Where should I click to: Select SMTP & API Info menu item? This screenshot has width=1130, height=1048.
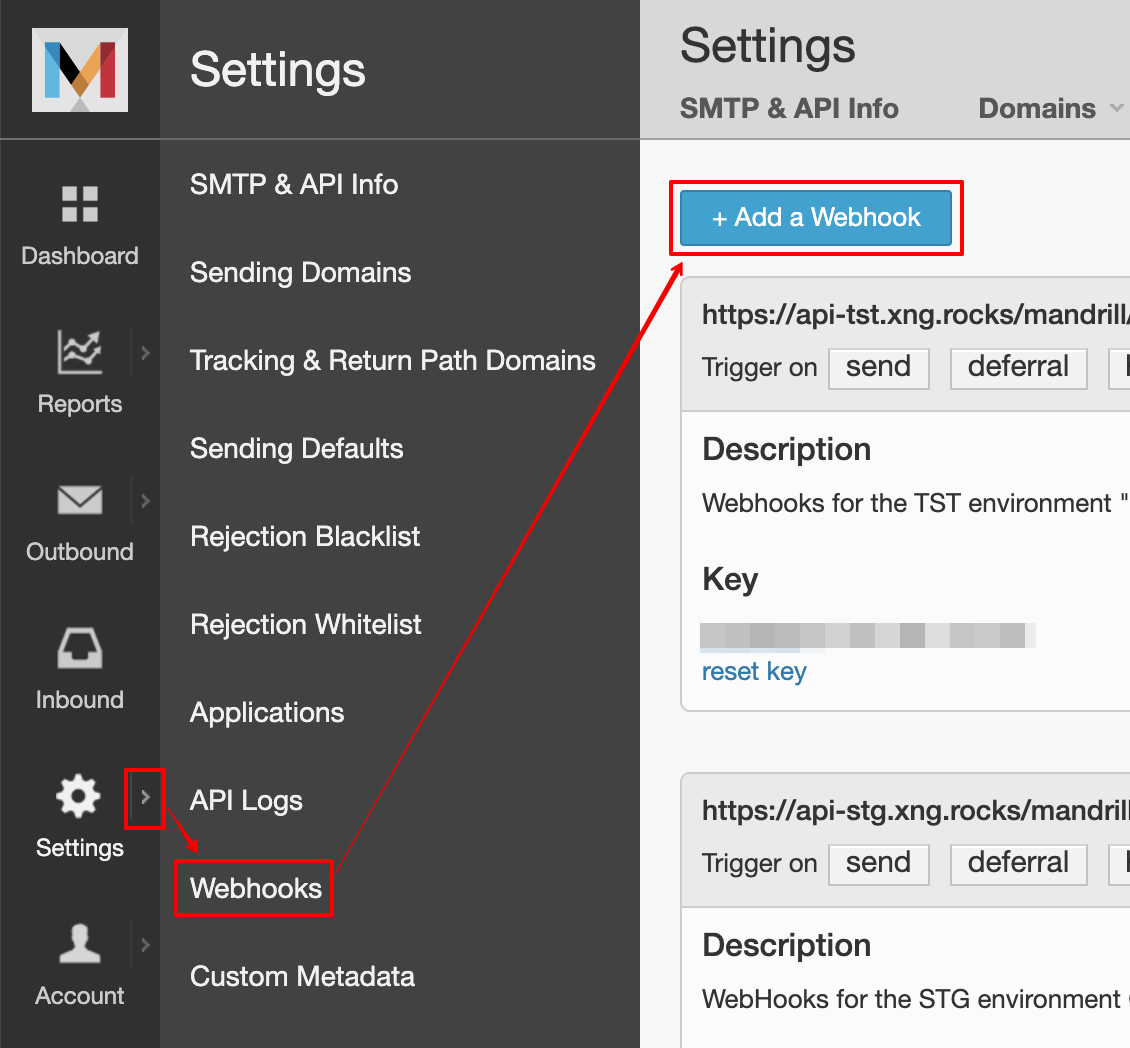pos(294,185)
